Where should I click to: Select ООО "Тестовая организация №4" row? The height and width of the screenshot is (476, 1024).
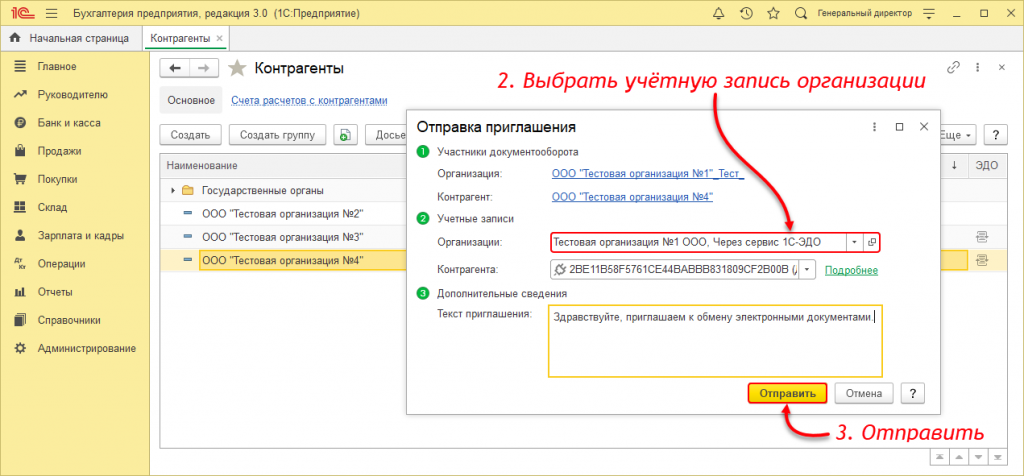(282, 260)
